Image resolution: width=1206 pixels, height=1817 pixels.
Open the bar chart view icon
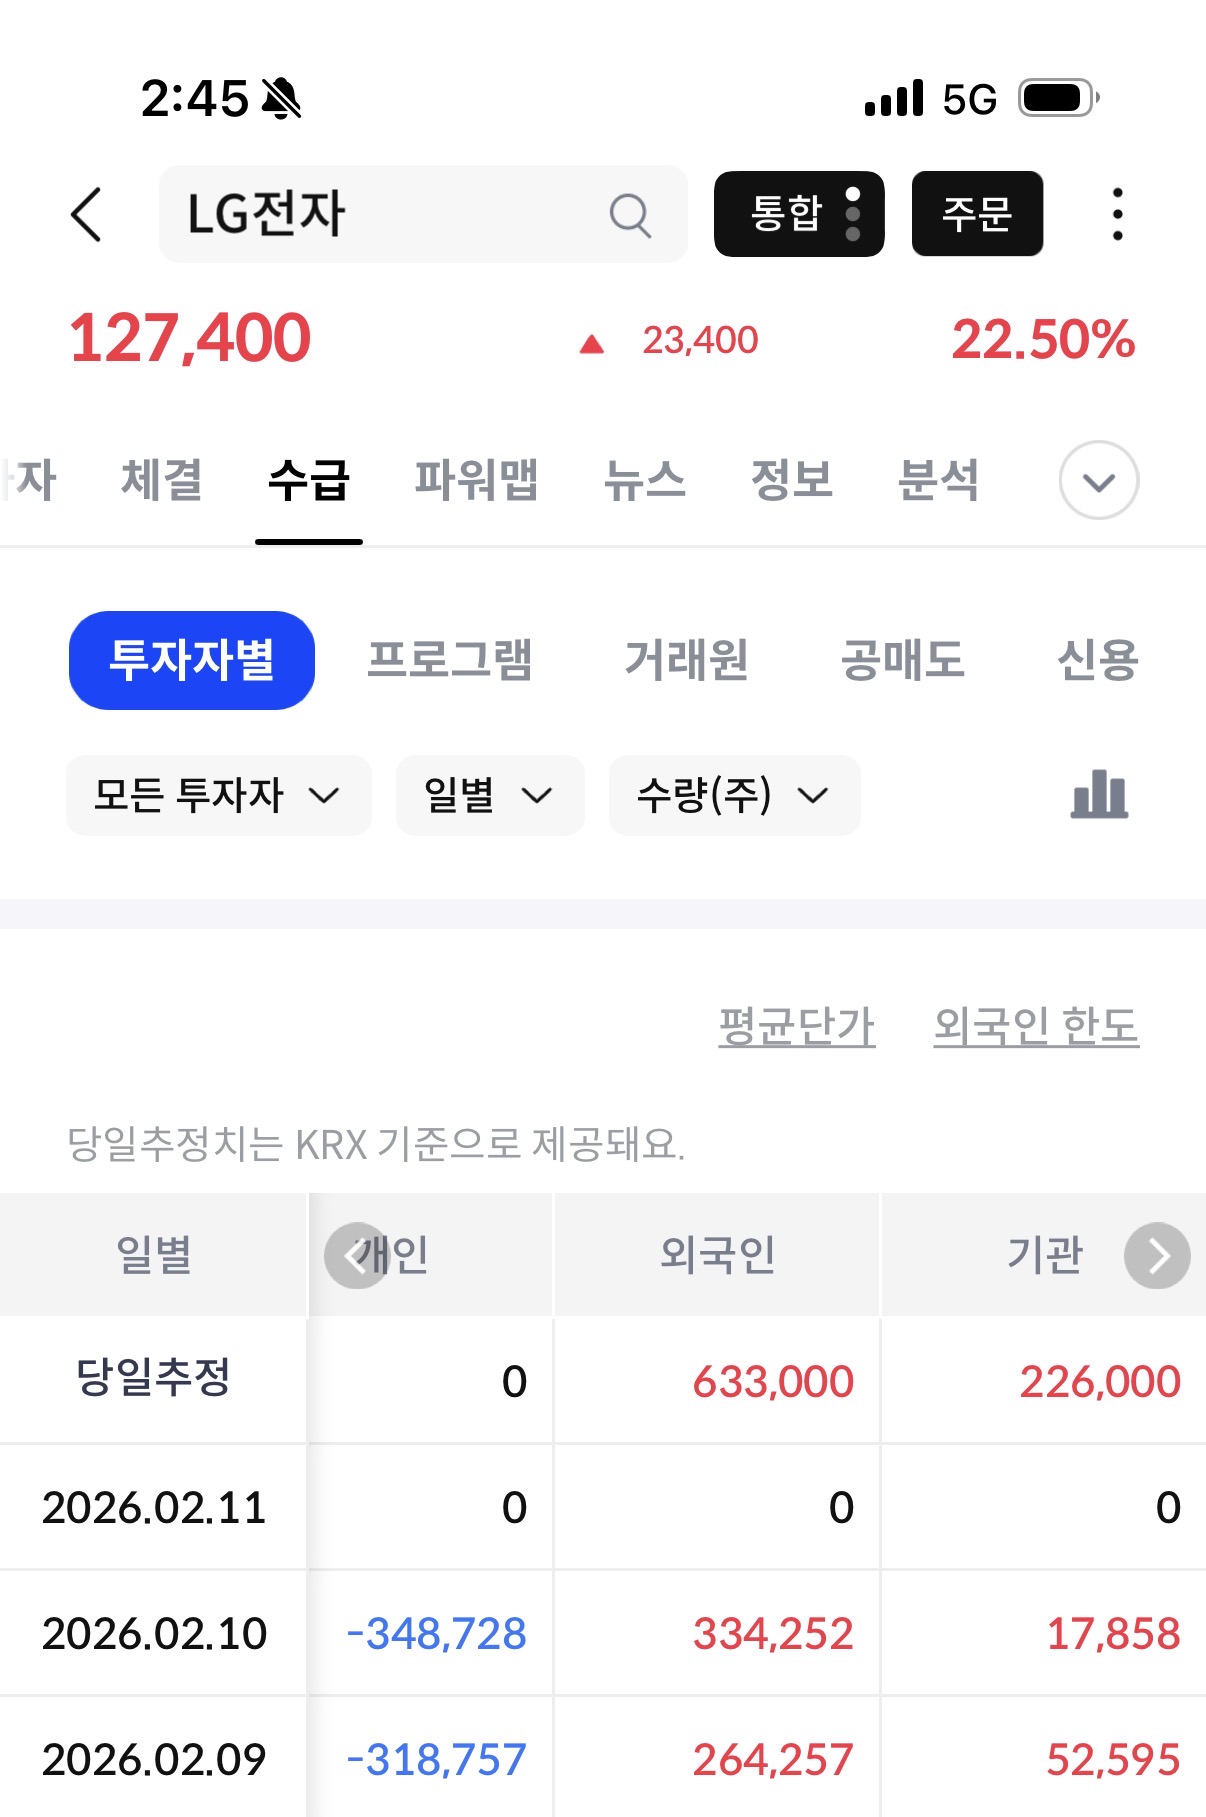coord(1099,795)
